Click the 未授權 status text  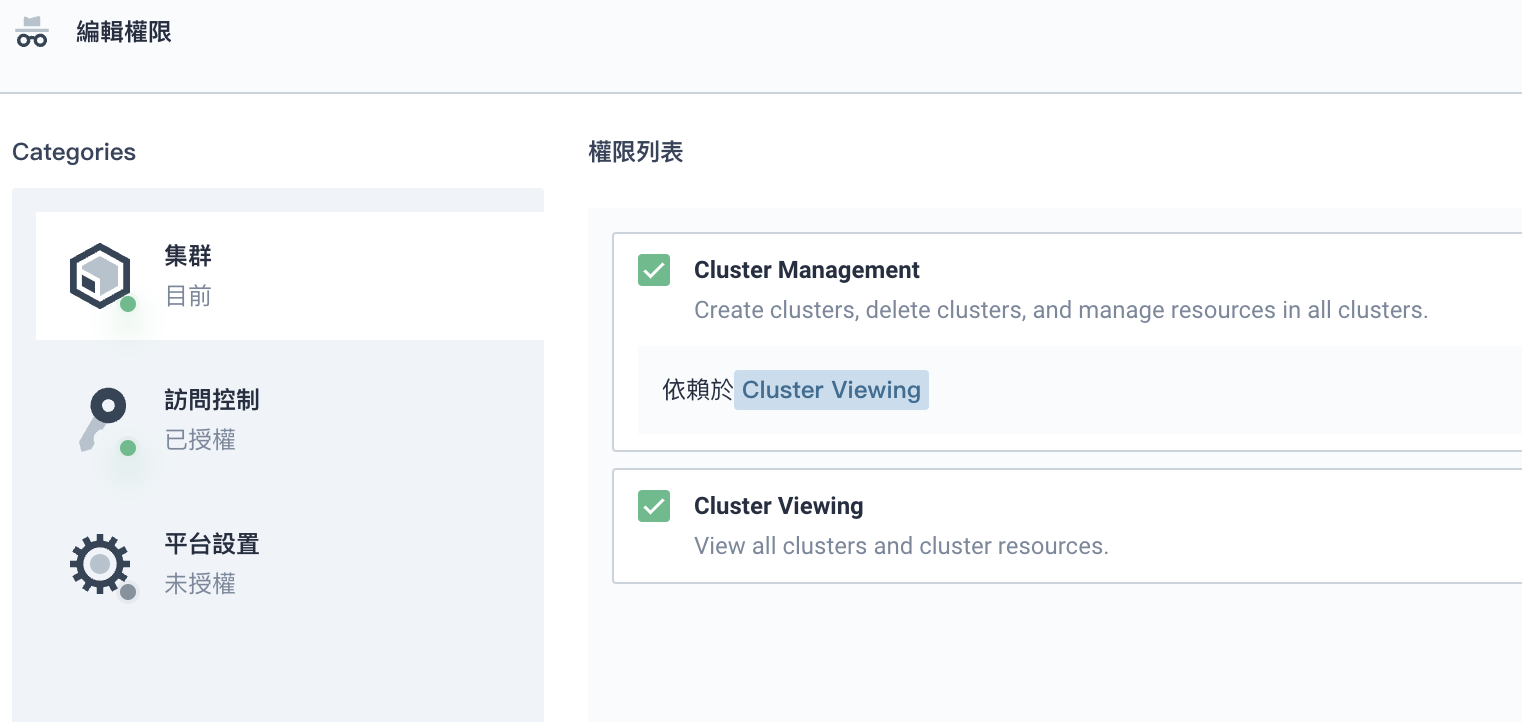pos(200,584)
